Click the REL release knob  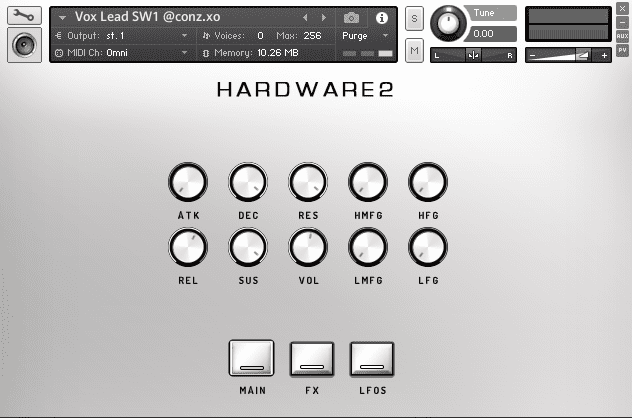(x=188, y=247)
